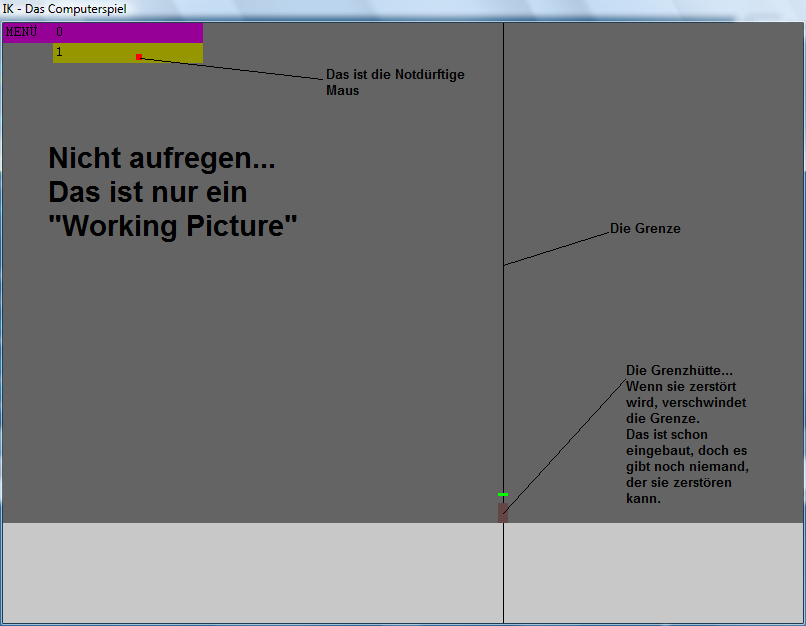Click the "Die Grenzhütte..." caption heading
The height and width of the screenshot is (626, 806).
pyautogui.click(x=679, y=370)
